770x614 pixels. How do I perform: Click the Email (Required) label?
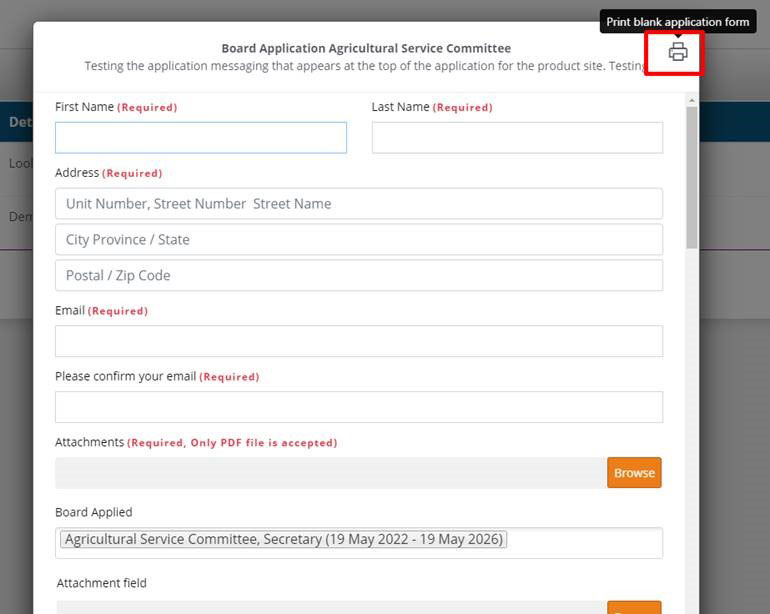pos(101,310)
